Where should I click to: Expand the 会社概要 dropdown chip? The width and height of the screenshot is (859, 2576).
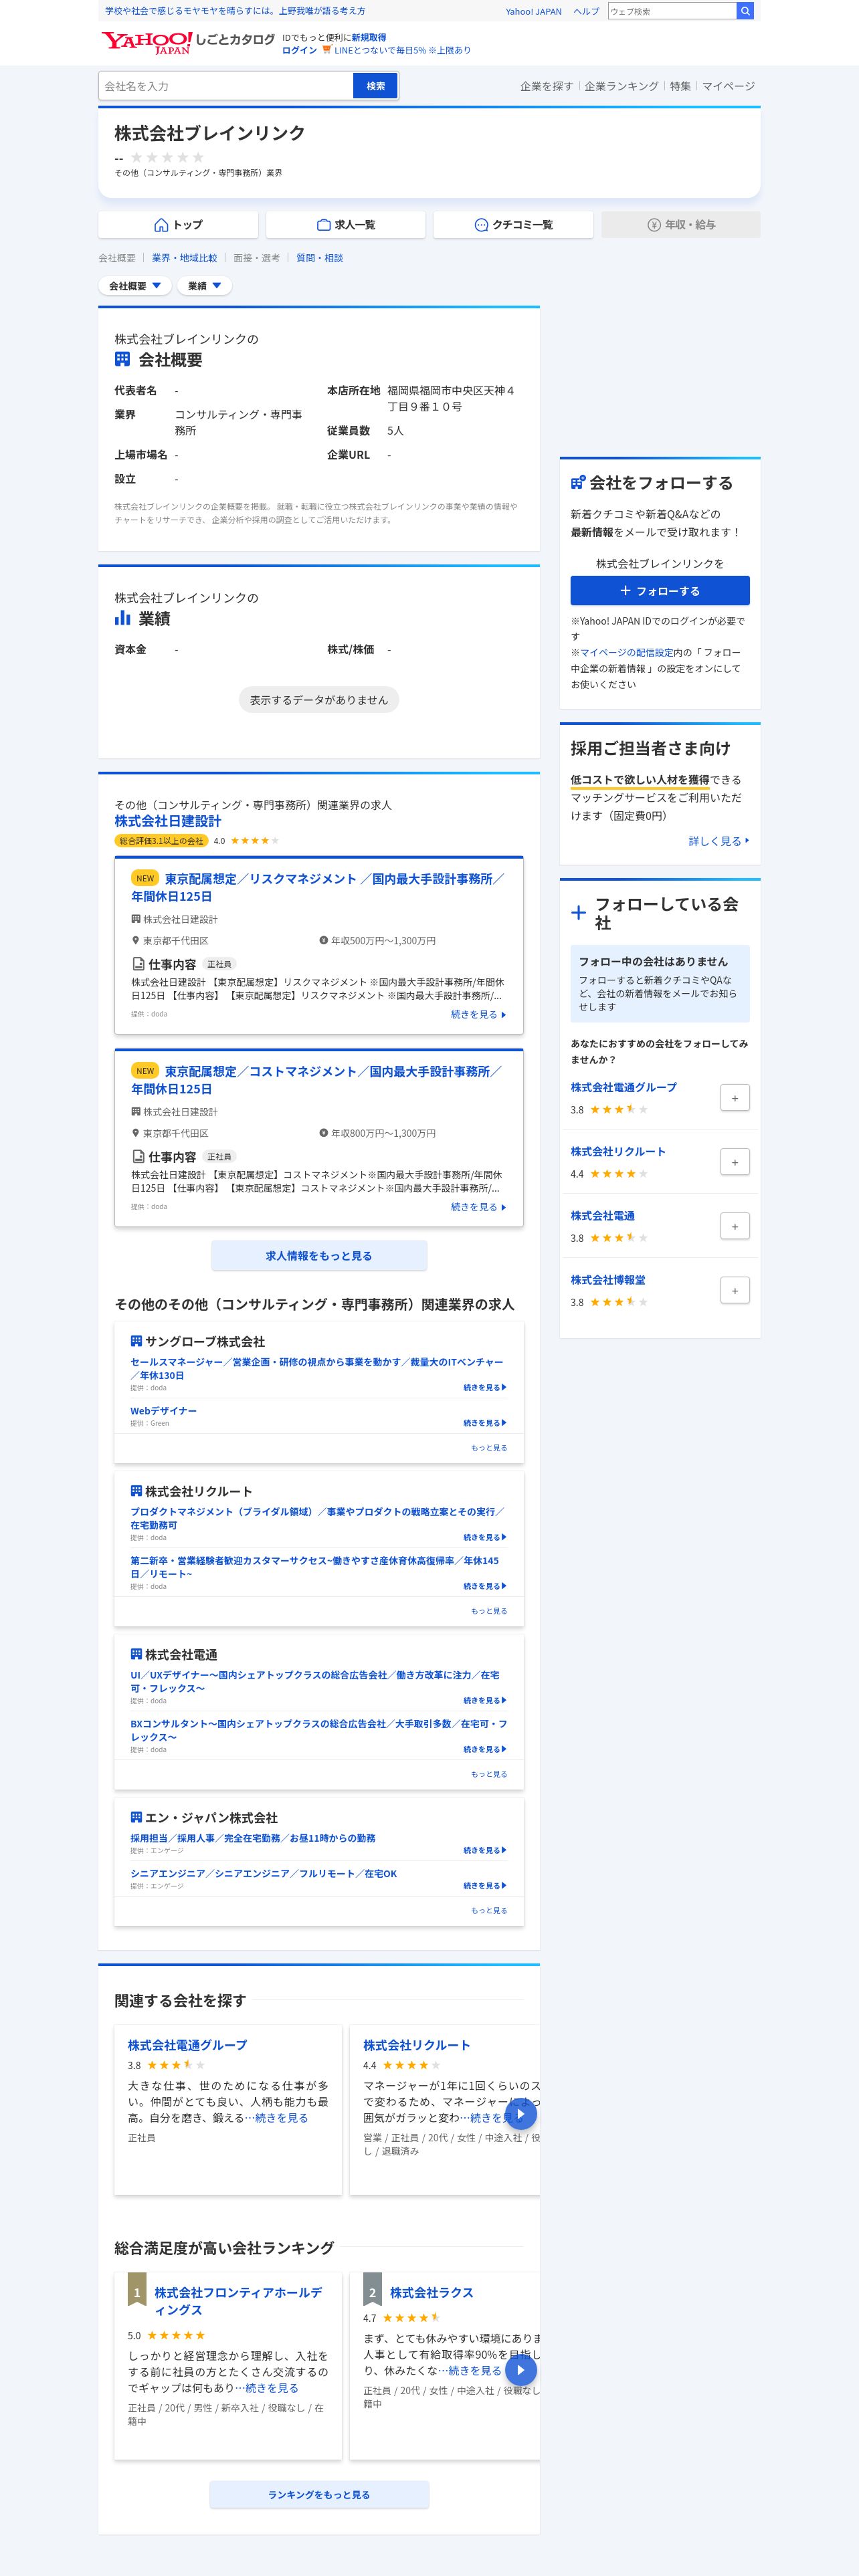pos(135,286)
